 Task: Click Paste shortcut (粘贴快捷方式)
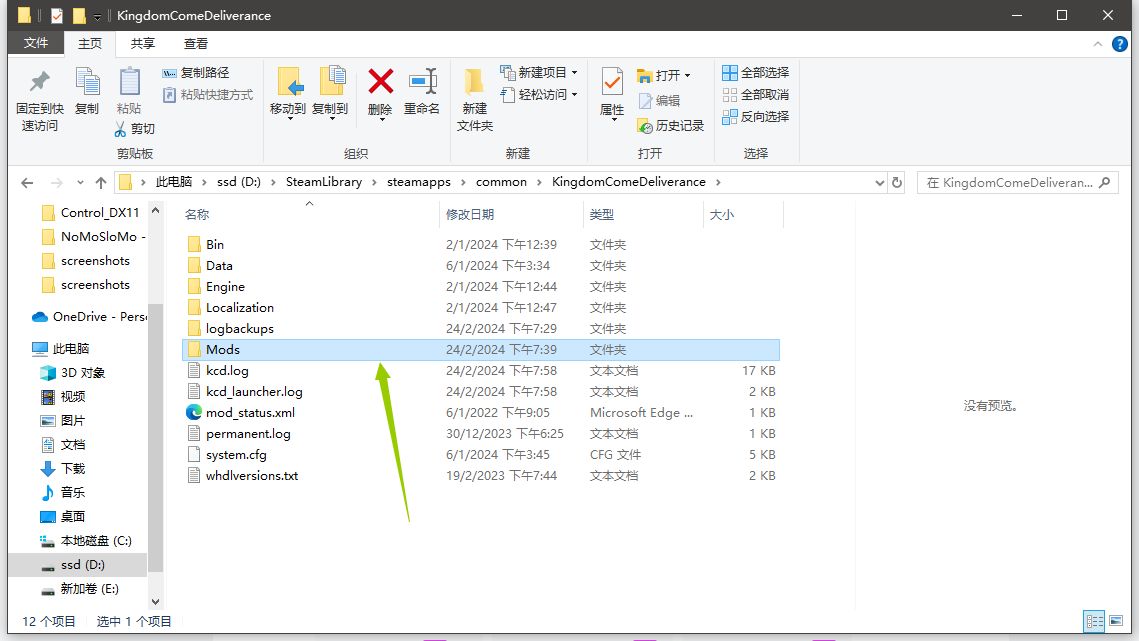point(208,94)
